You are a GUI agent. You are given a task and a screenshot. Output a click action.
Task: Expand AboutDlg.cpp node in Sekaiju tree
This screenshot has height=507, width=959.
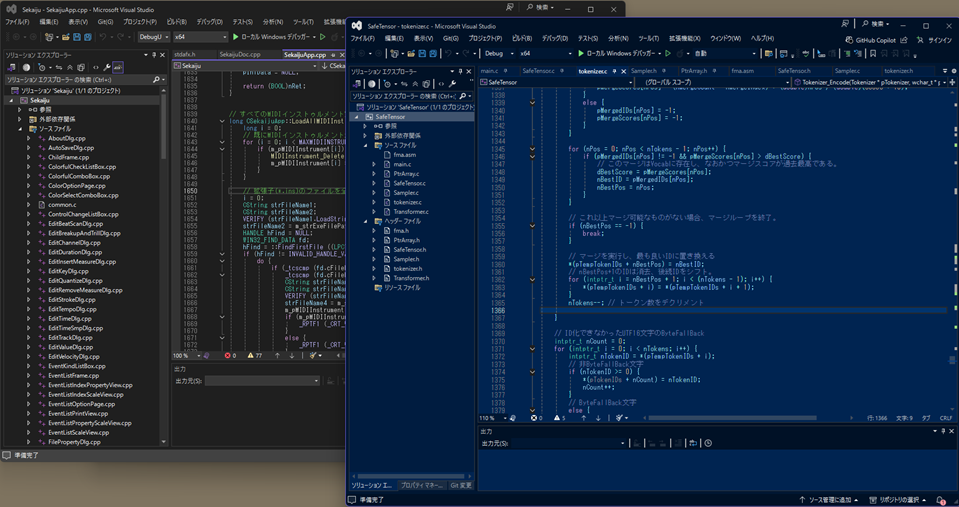28,138
